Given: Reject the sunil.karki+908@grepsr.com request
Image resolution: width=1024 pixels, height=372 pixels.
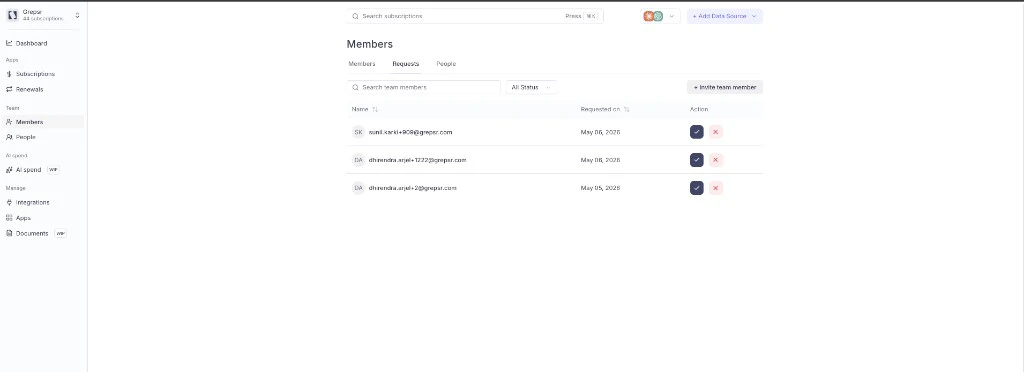Looking at the screenshot, I should coord(716,132).
